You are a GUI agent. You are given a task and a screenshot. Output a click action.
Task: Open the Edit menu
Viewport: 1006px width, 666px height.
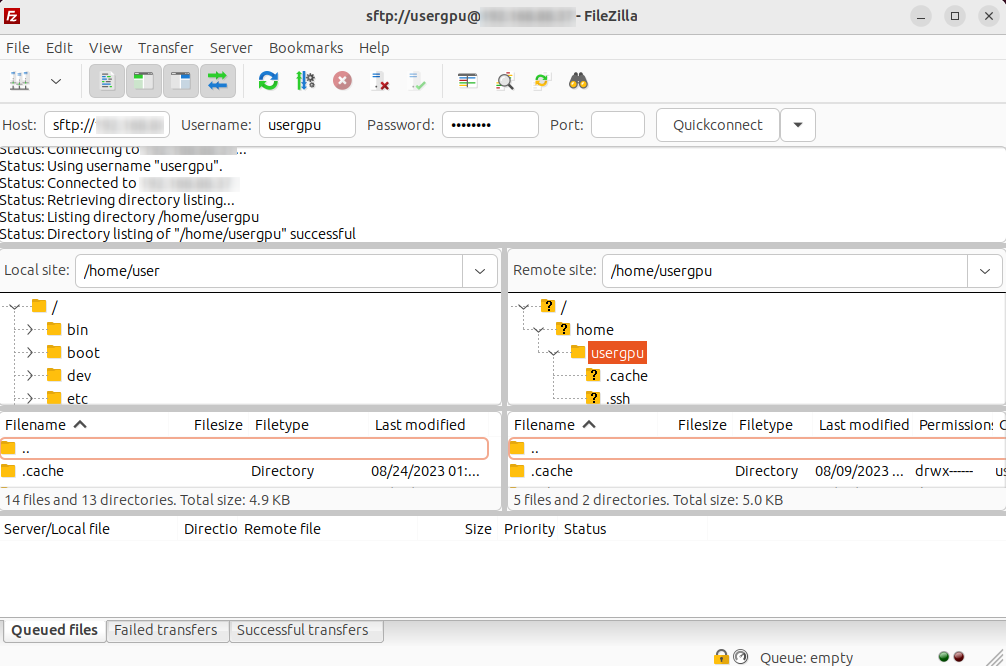tap(59, 48)
